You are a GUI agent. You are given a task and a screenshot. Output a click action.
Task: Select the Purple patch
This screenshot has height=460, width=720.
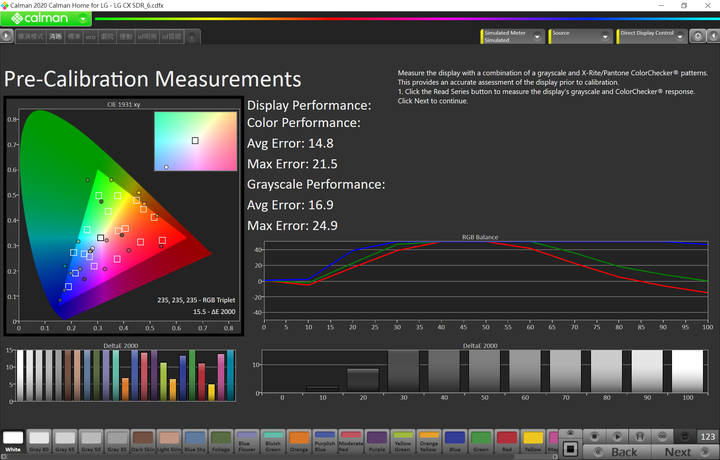tap(377, 441)
